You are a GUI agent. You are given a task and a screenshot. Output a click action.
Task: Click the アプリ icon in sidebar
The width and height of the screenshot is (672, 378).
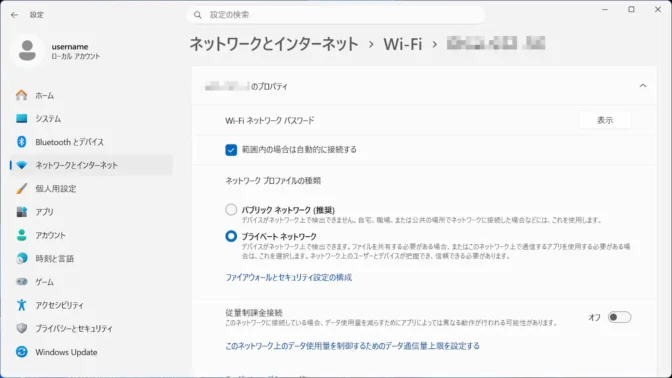click(x=21, y=212)
